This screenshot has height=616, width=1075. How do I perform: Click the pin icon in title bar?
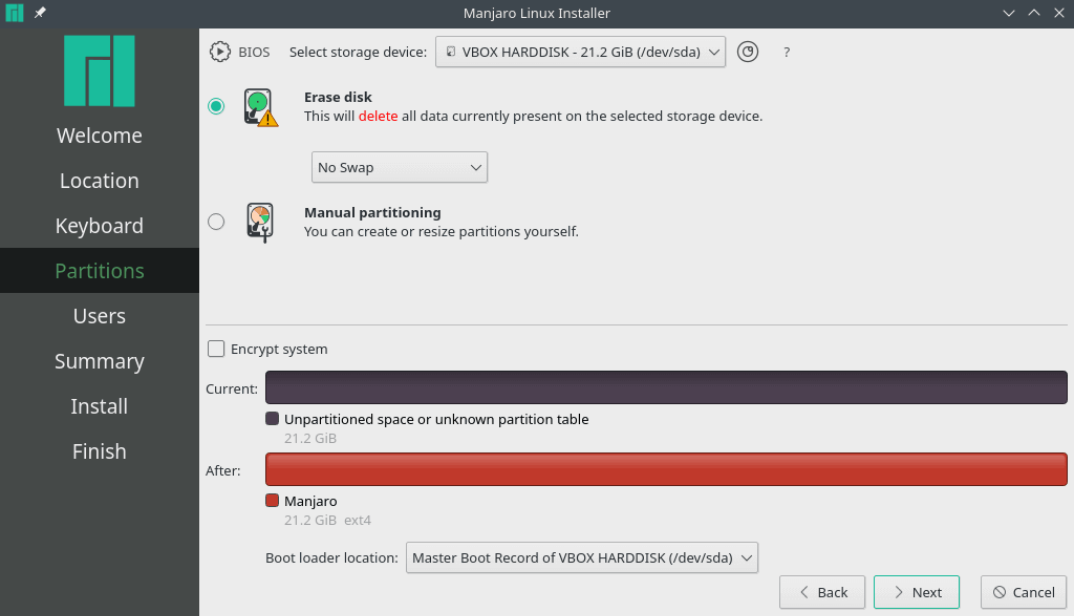(x=40, y=13)
